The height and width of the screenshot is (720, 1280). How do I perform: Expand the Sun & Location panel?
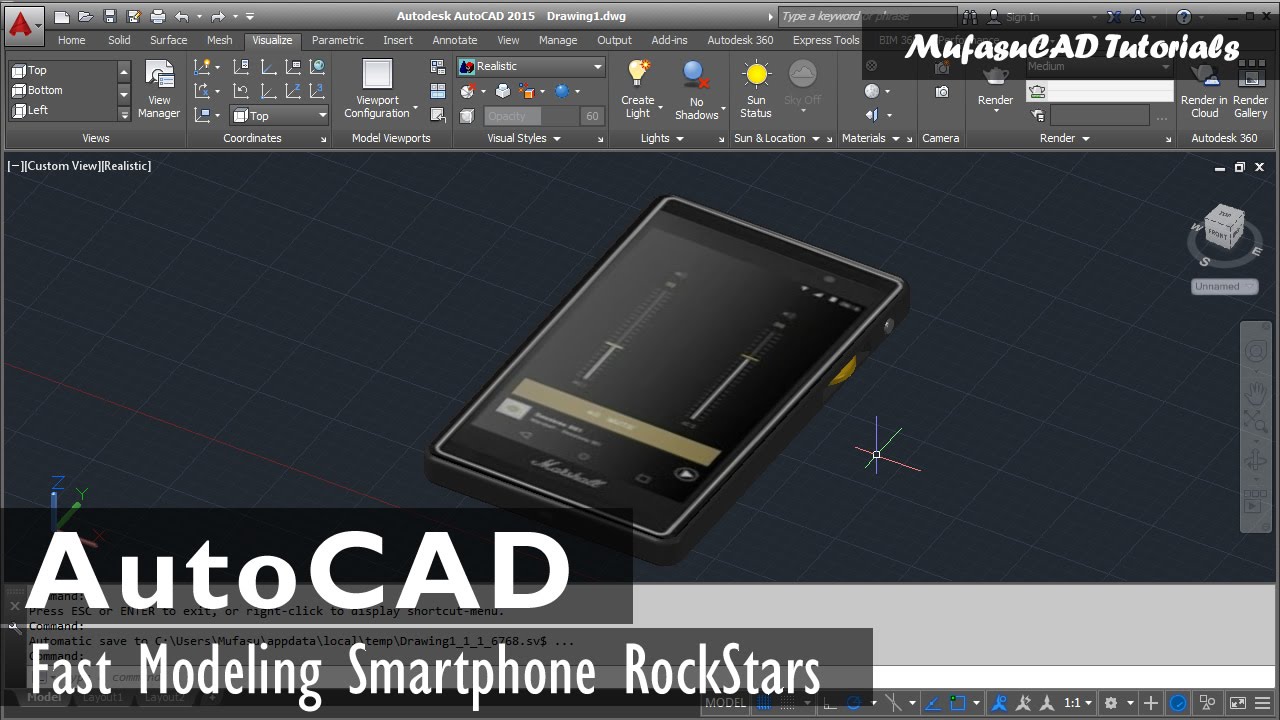point(776,138)
